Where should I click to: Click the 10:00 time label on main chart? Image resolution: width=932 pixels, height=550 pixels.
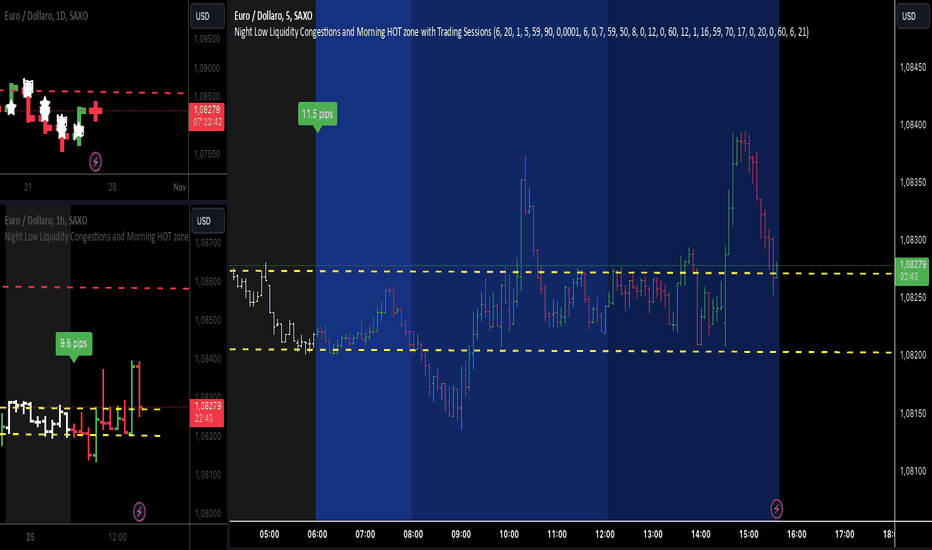(509, 534)
